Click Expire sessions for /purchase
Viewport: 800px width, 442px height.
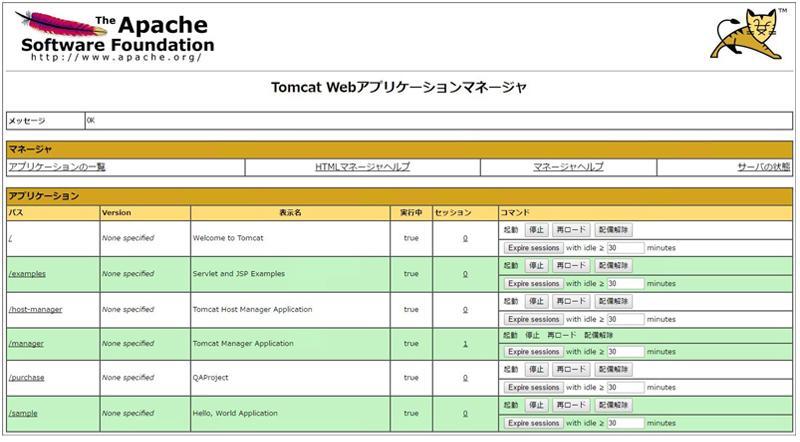point(534,388)
